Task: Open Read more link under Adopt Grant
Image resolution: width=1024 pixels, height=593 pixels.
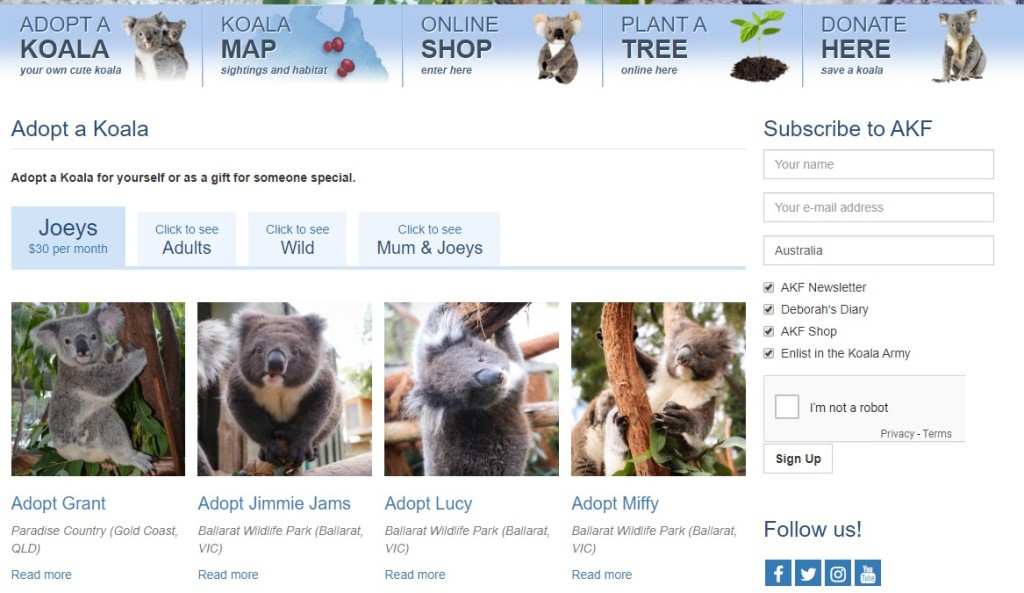Action: 41,575
